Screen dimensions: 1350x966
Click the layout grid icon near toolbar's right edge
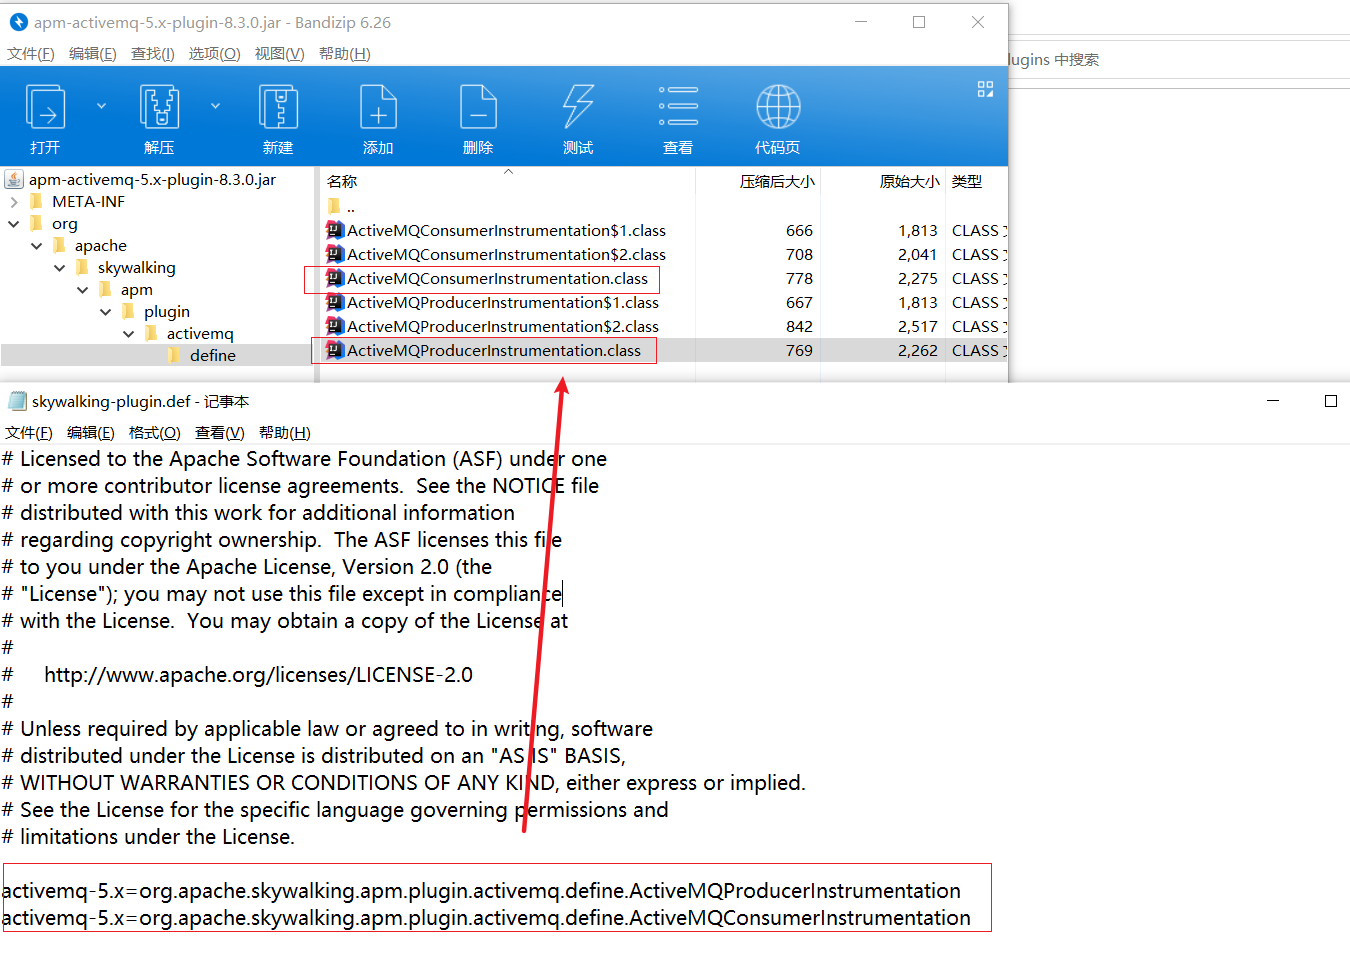pyautogui.click(x=985, y=88)
